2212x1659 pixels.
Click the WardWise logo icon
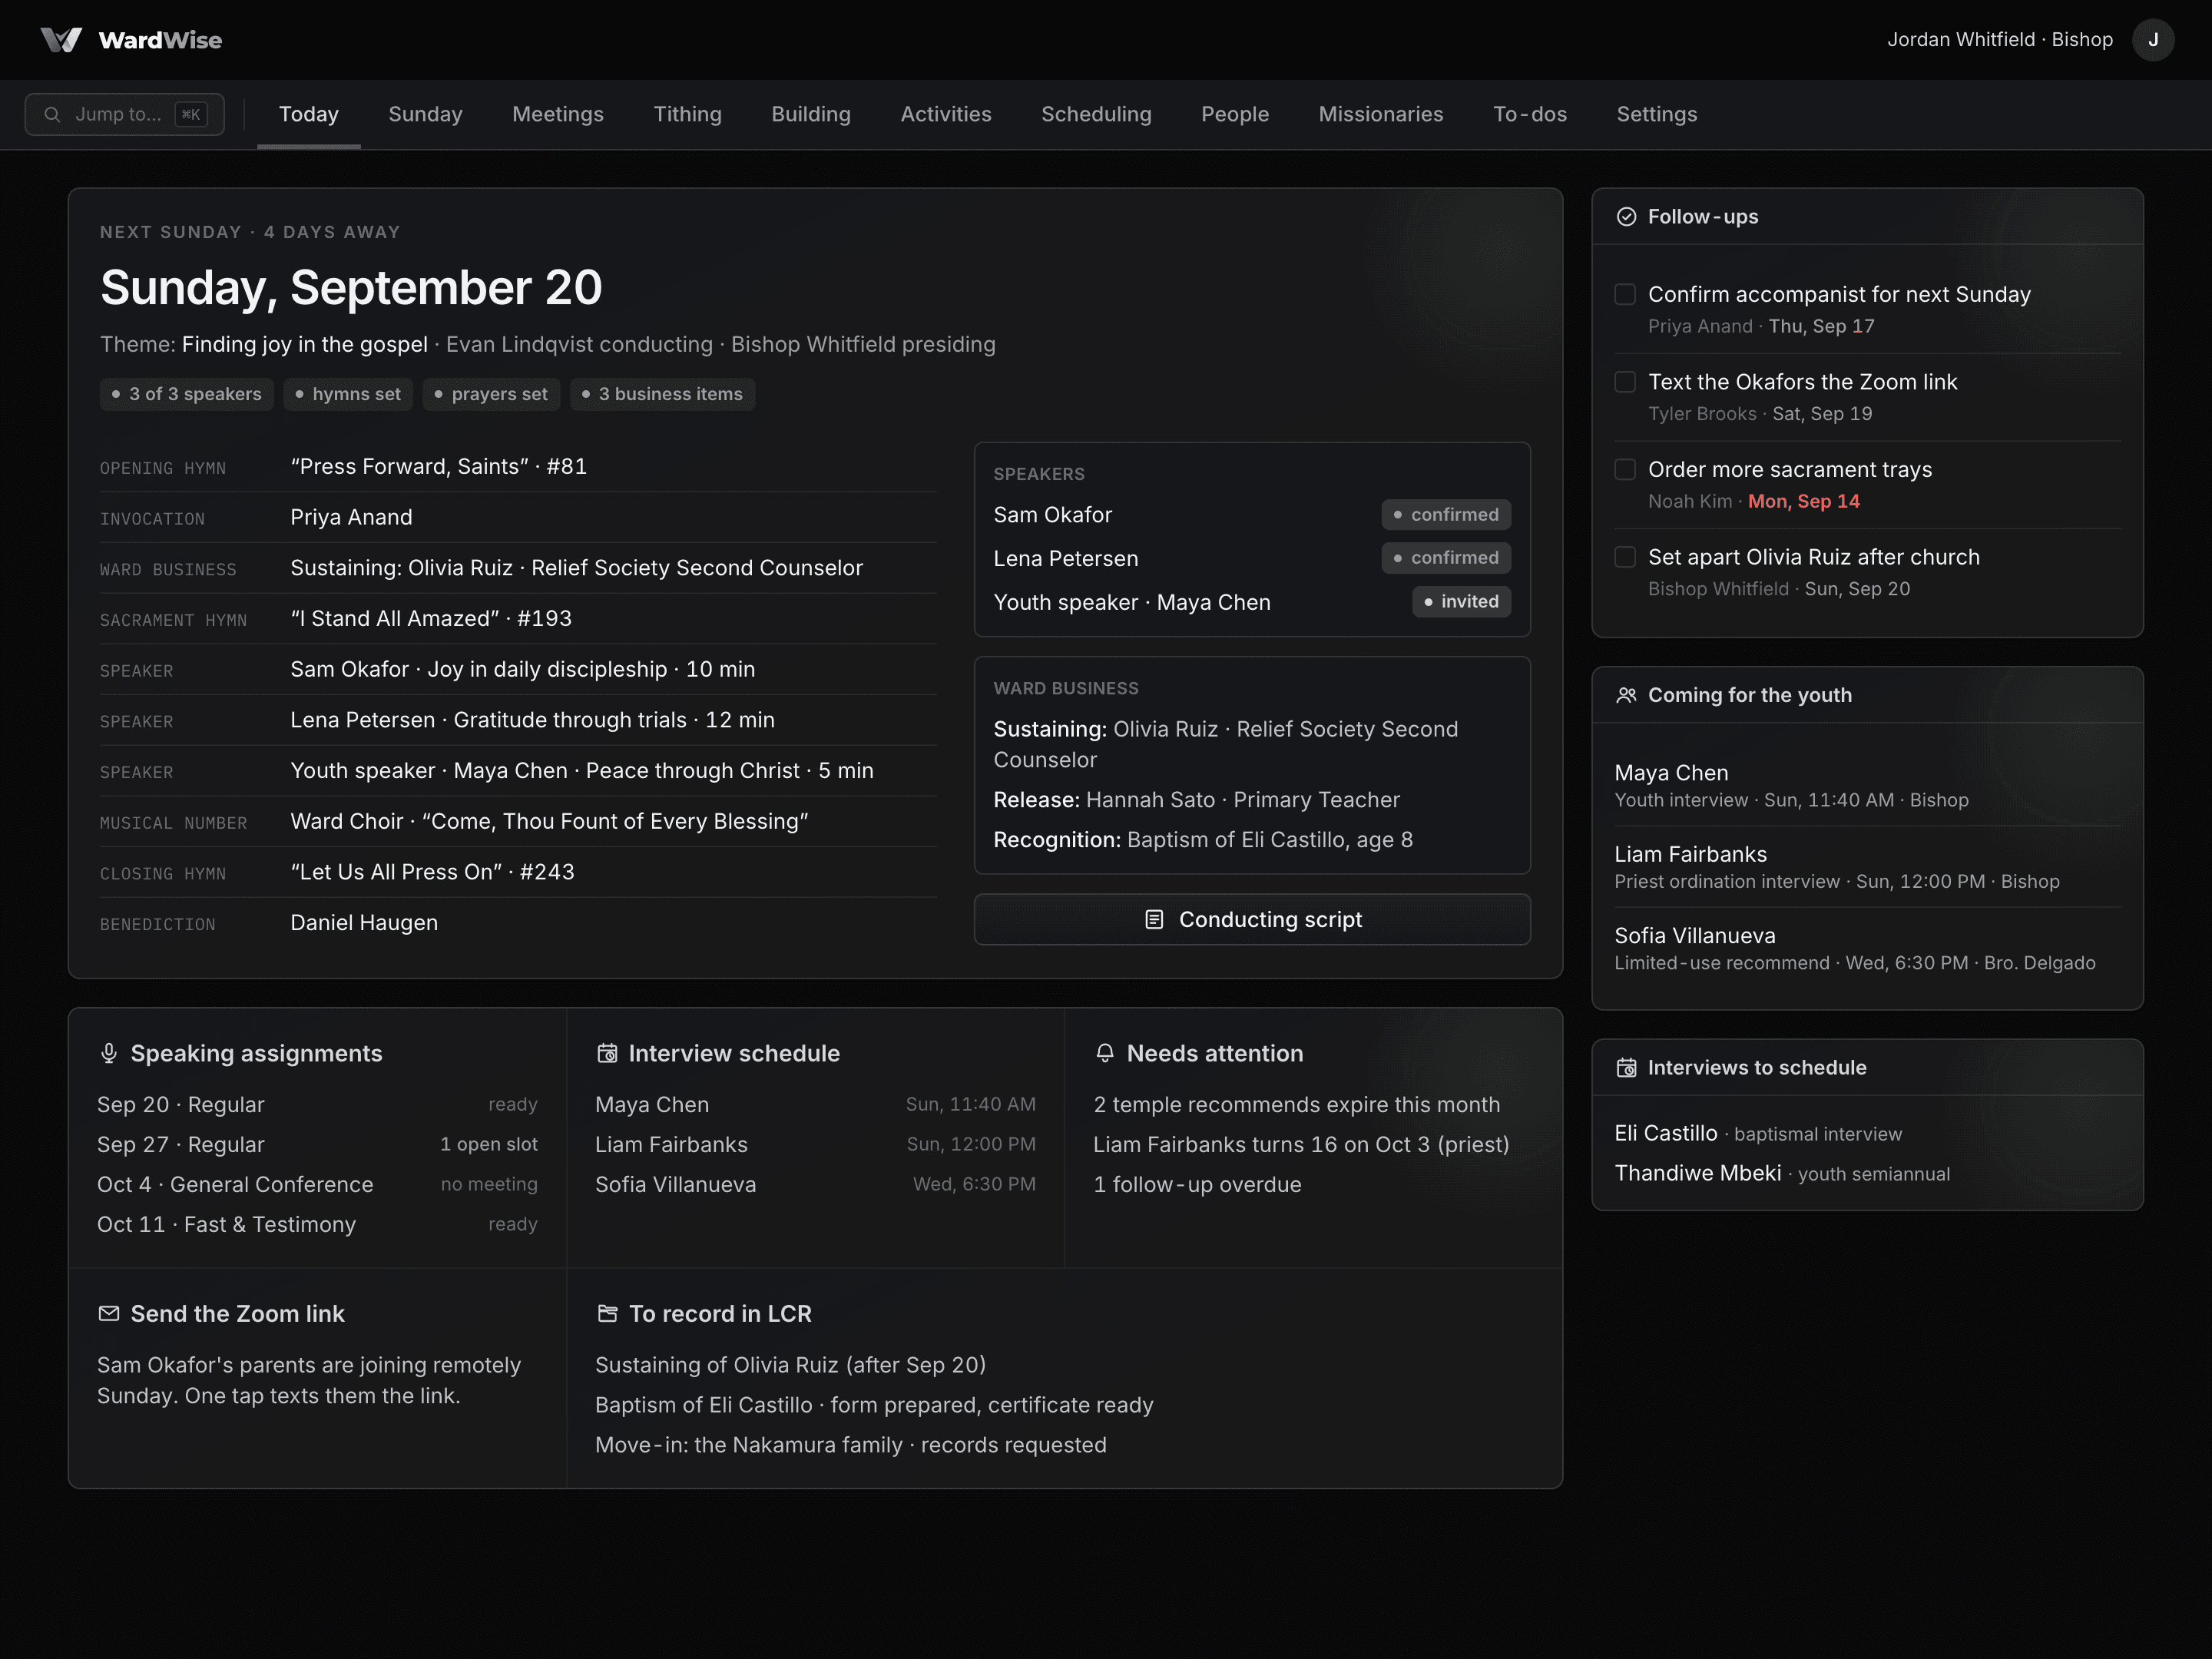tap(61, 40)
